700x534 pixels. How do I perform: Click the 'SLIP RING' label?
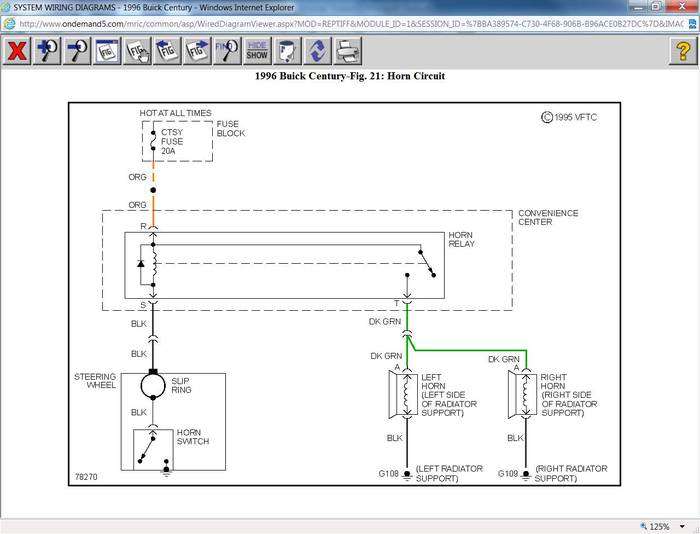tap(181, 385)
